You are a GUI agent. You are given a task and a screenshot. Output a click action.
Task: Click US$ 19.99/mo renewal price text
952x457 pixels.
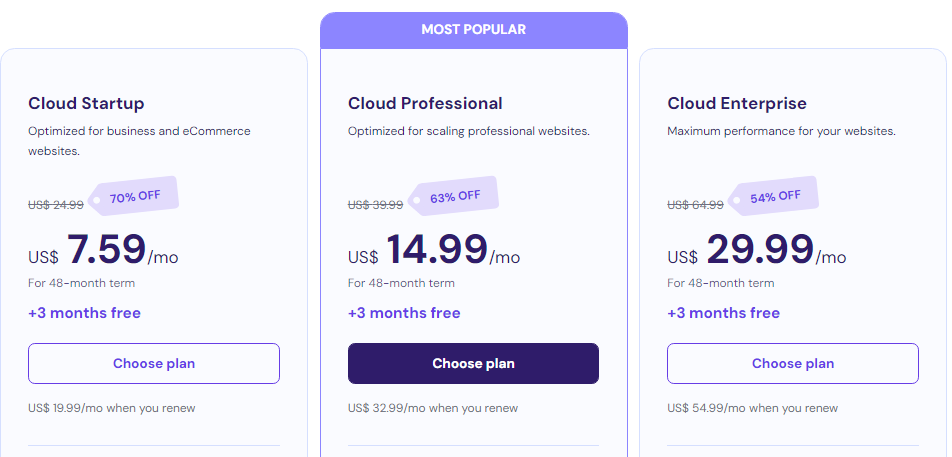(x=112, y=408)
